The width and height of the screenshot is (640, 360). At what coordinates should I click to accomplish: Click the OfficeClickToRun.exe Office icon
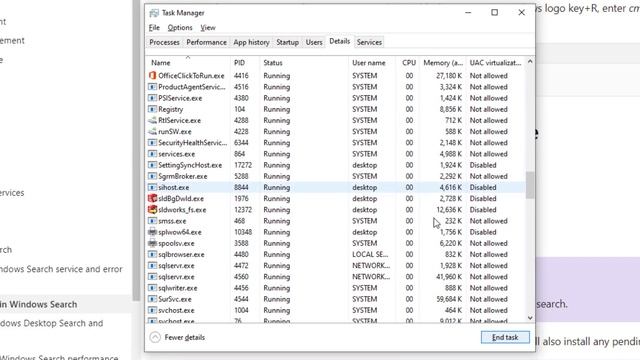tap(152, 76)
